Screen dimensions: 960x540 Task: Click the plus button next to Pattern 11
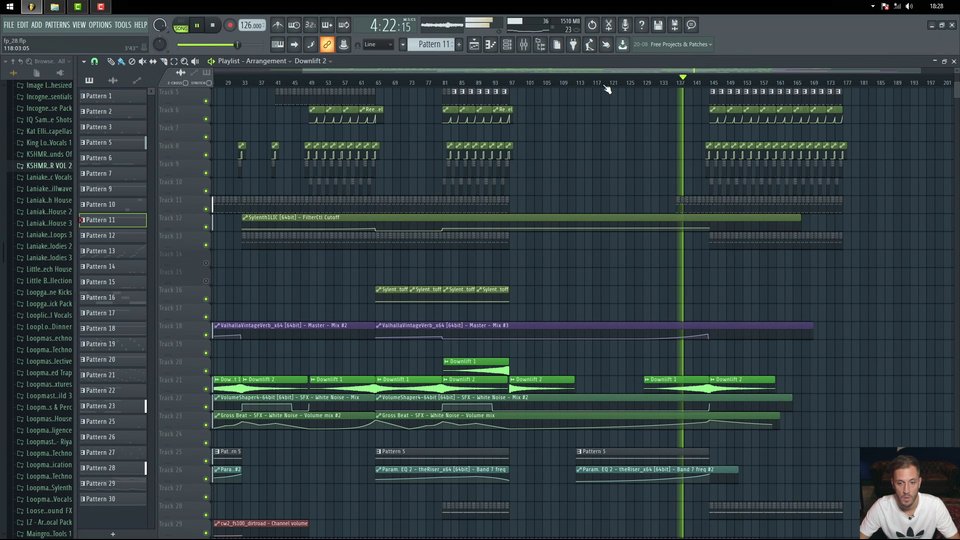tap(459, 45)
